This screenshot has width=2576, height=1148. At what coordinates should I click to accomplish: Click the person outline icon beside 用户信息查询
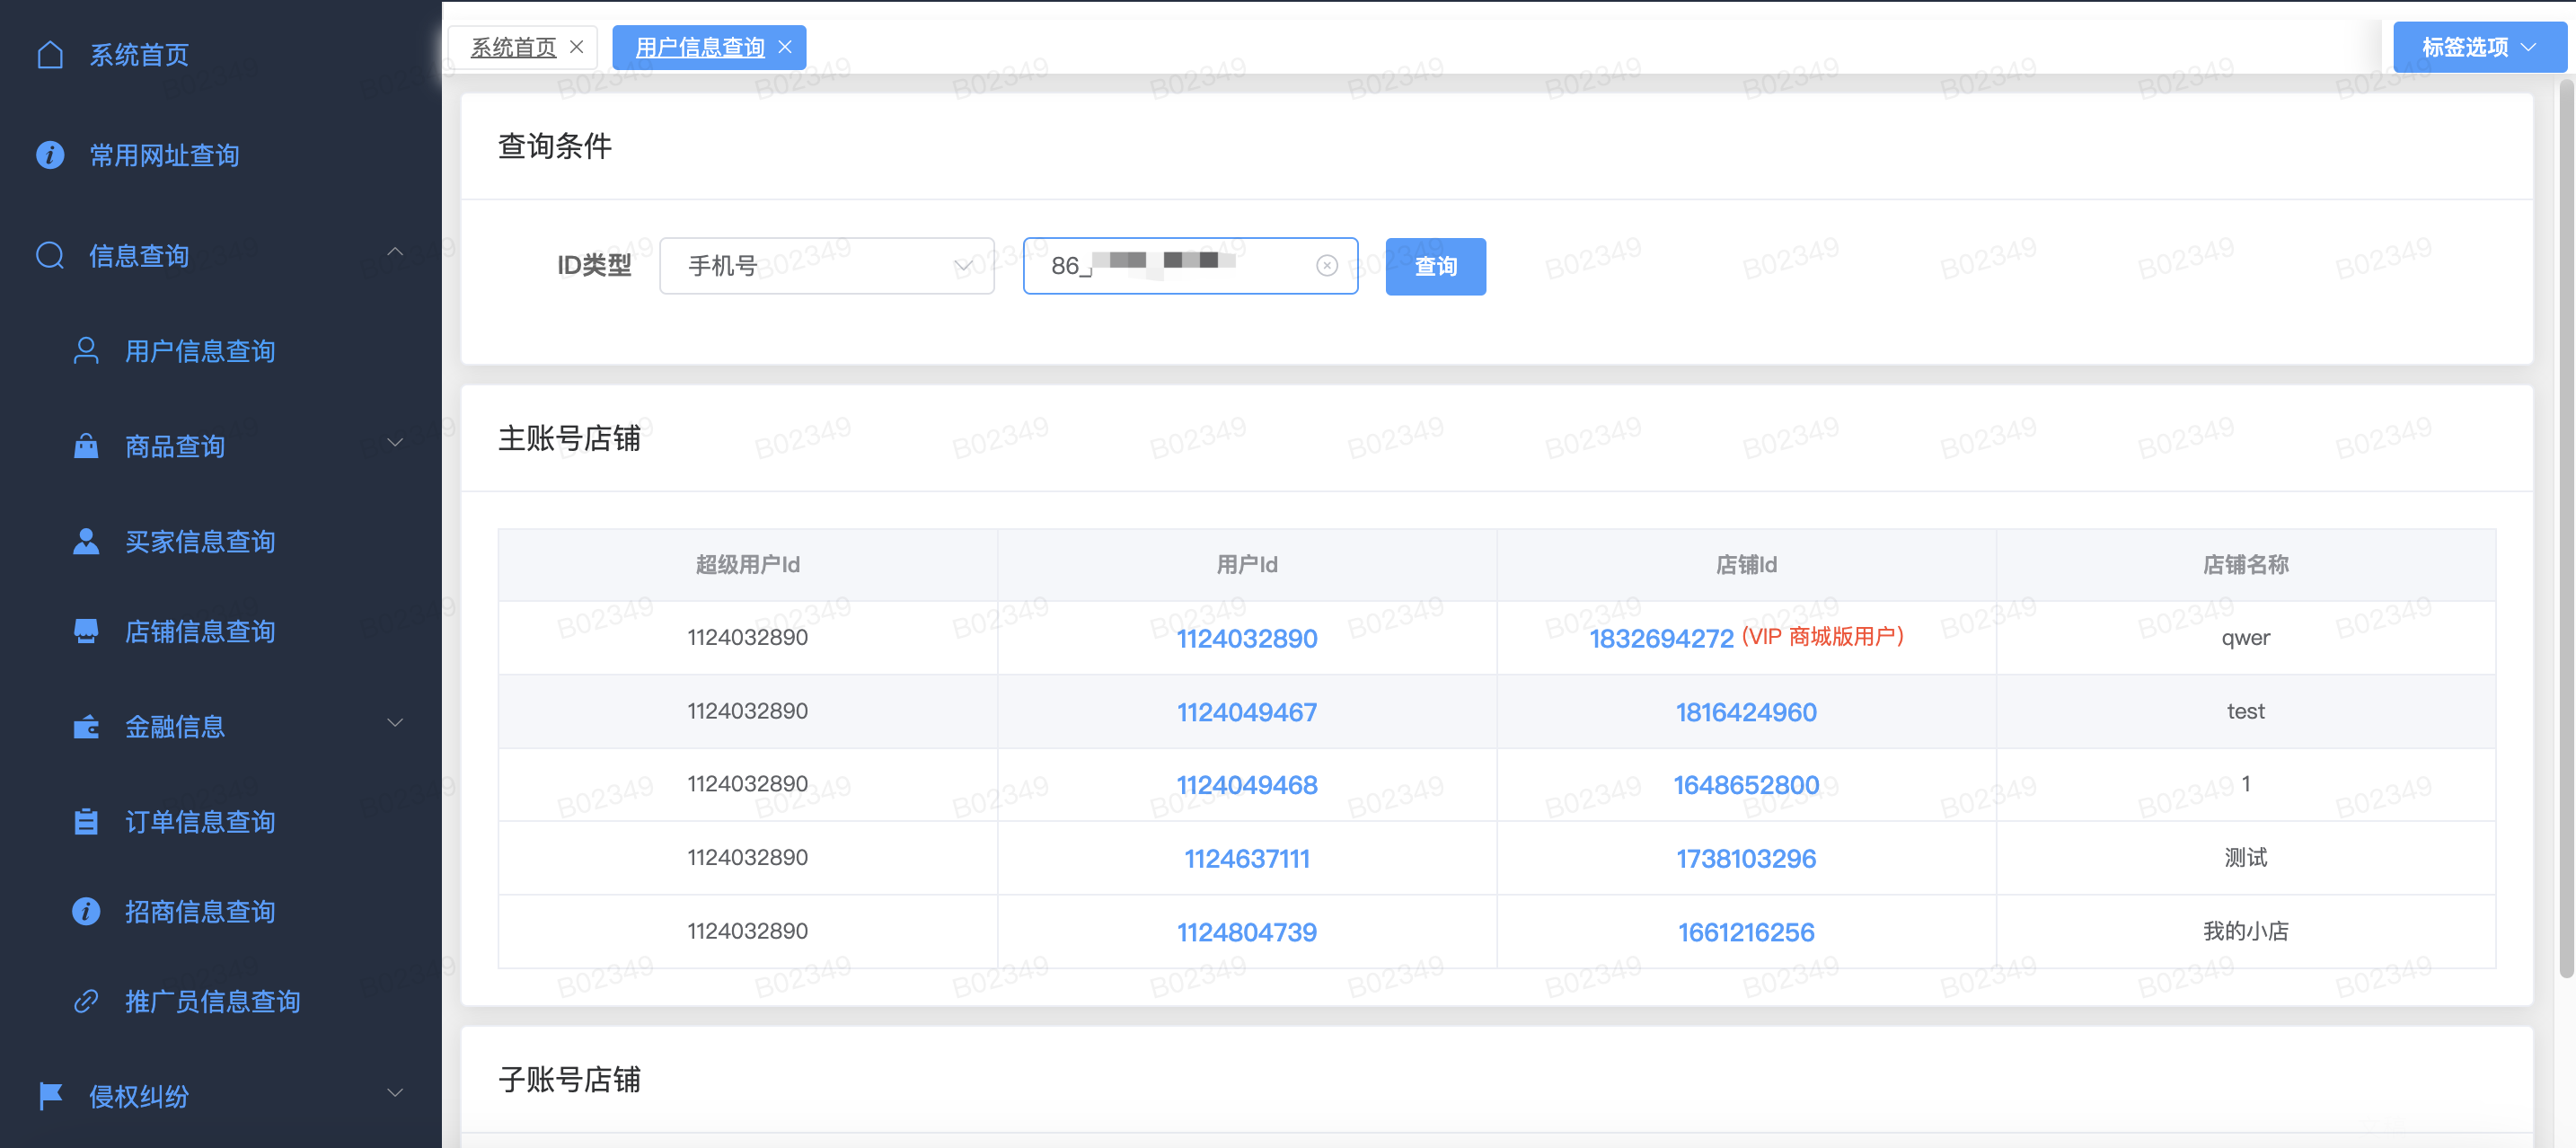click(86, 351)
